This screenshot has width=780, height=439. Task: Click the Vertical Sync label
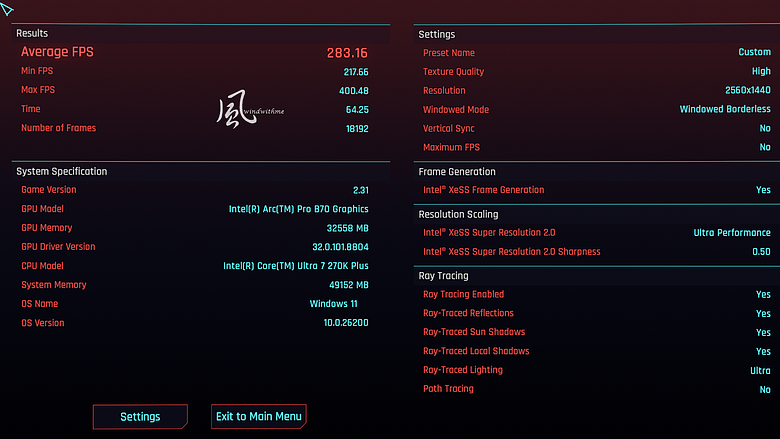pyautogui.click(x=448, y=128)
